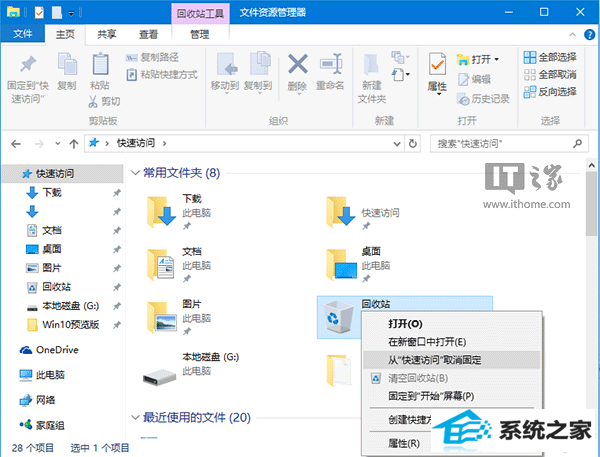The width and height of the screenshot is (600, 457).
Task: Select OneDrive in the navigation pane
Action: 56,350
